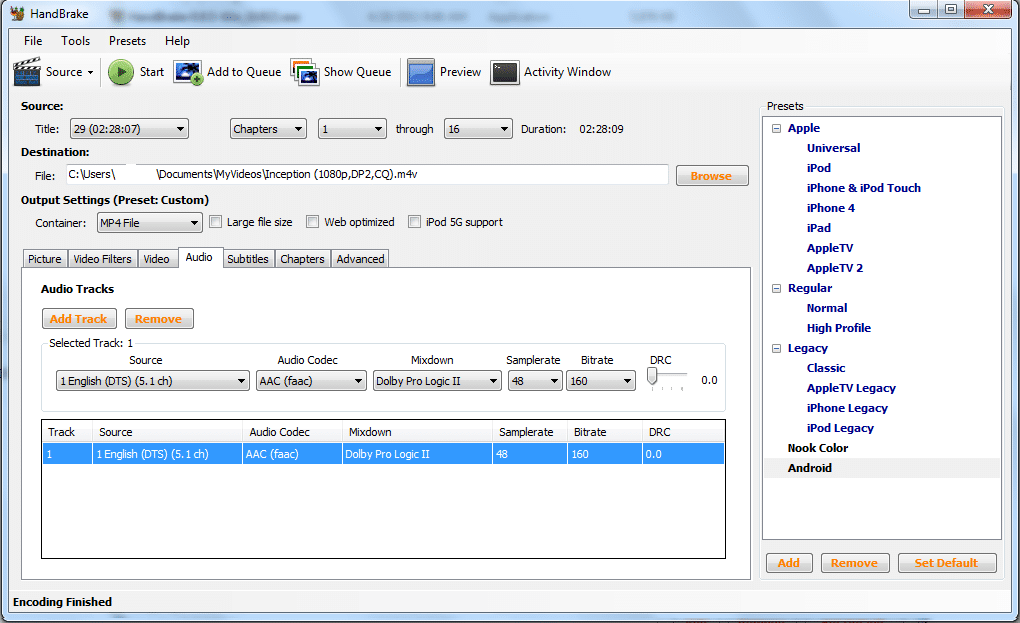Select the Nook Color preset

click(x=818, y=448)
